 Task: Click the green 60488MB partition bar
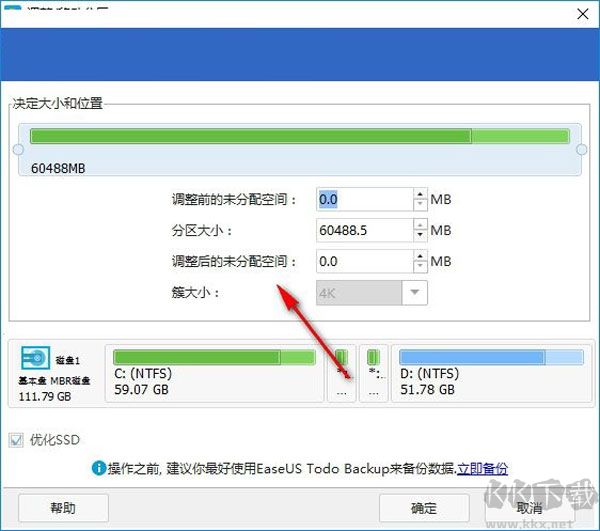tap(300, 136)
